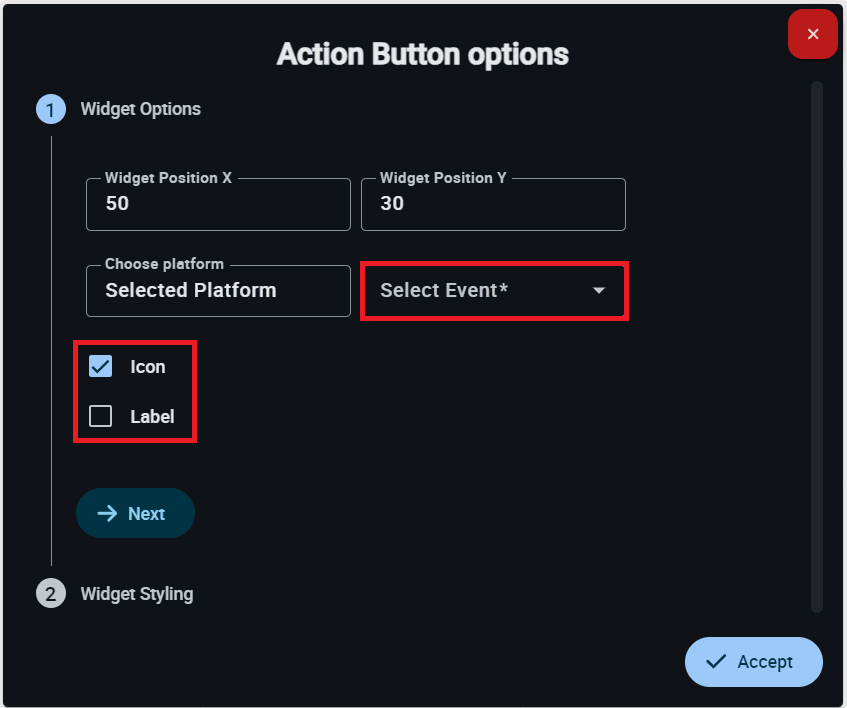Viewport: 847px width, 708px height.
Task: Click the "Label" checkbox label text
Action: 152,417
